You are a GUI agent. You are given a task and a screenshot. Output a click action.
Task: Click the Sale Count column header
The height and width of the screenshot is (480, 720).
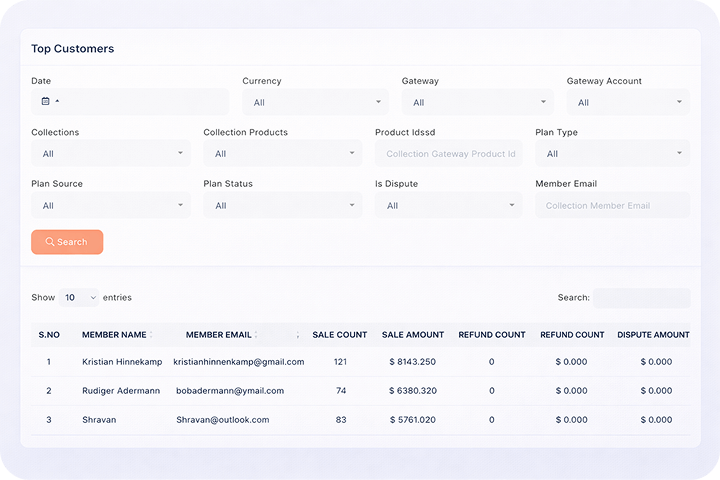(x=339, y=335)
